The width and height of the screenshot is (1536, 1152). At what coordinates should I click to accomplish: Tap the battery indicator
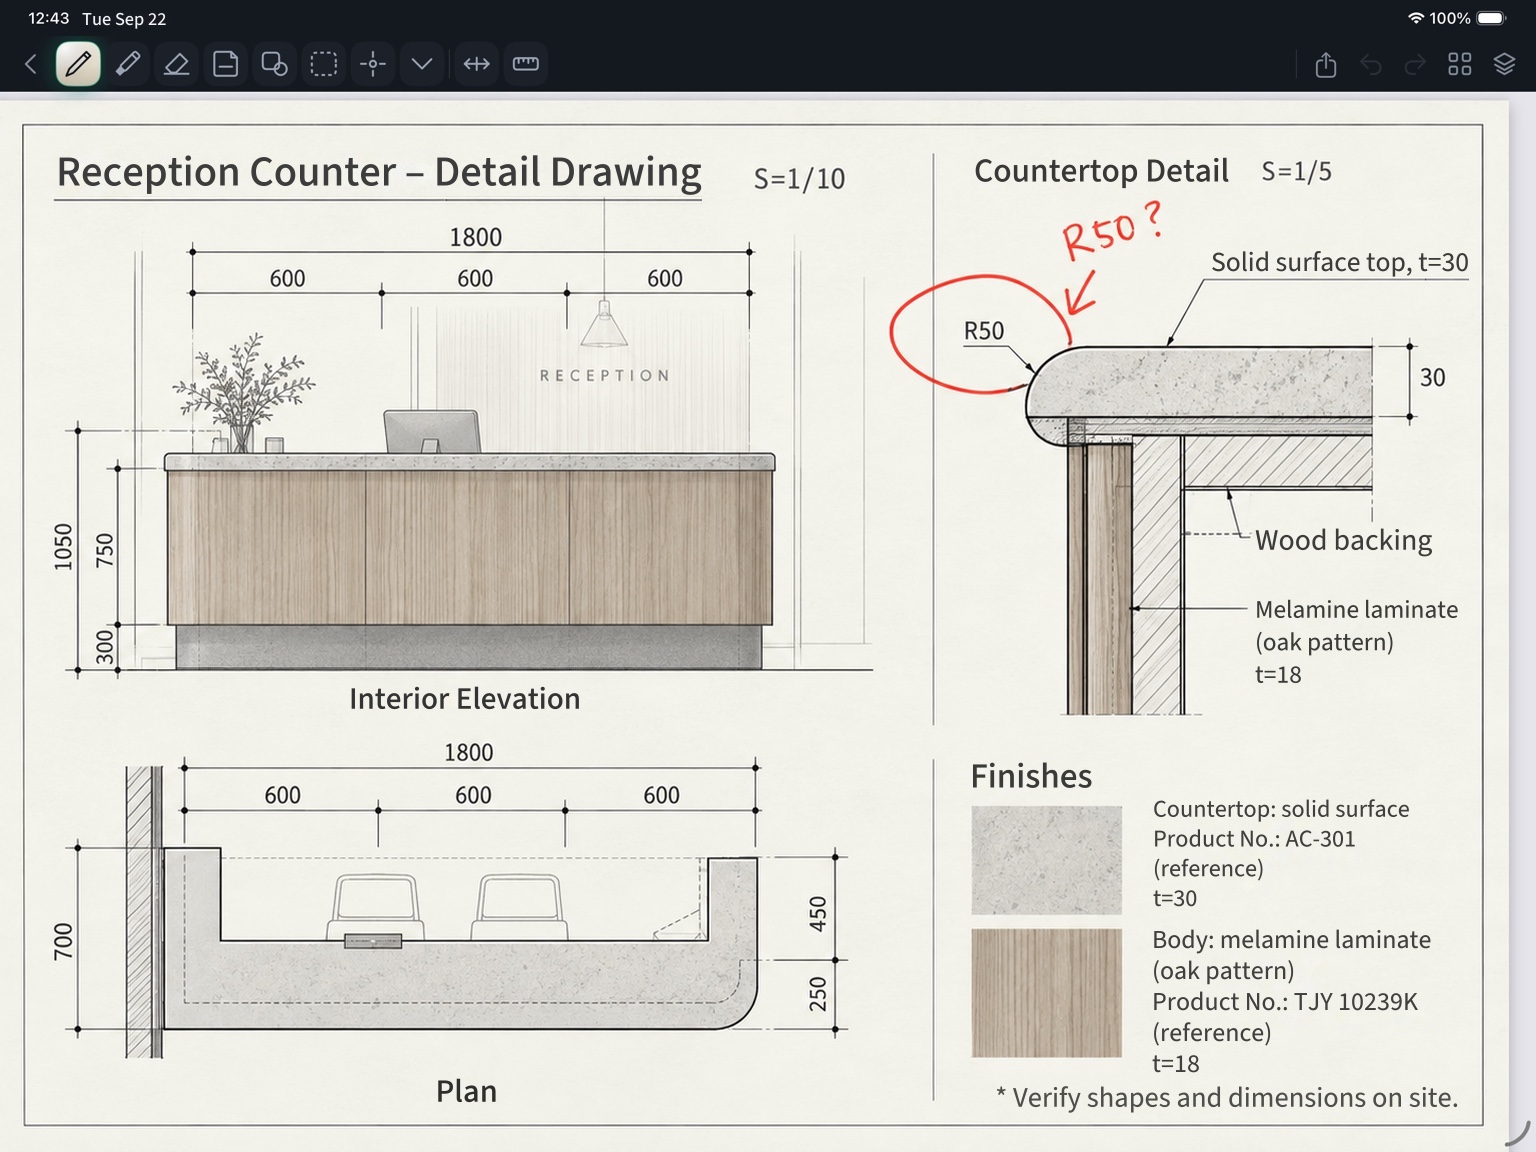(1491, 18)
